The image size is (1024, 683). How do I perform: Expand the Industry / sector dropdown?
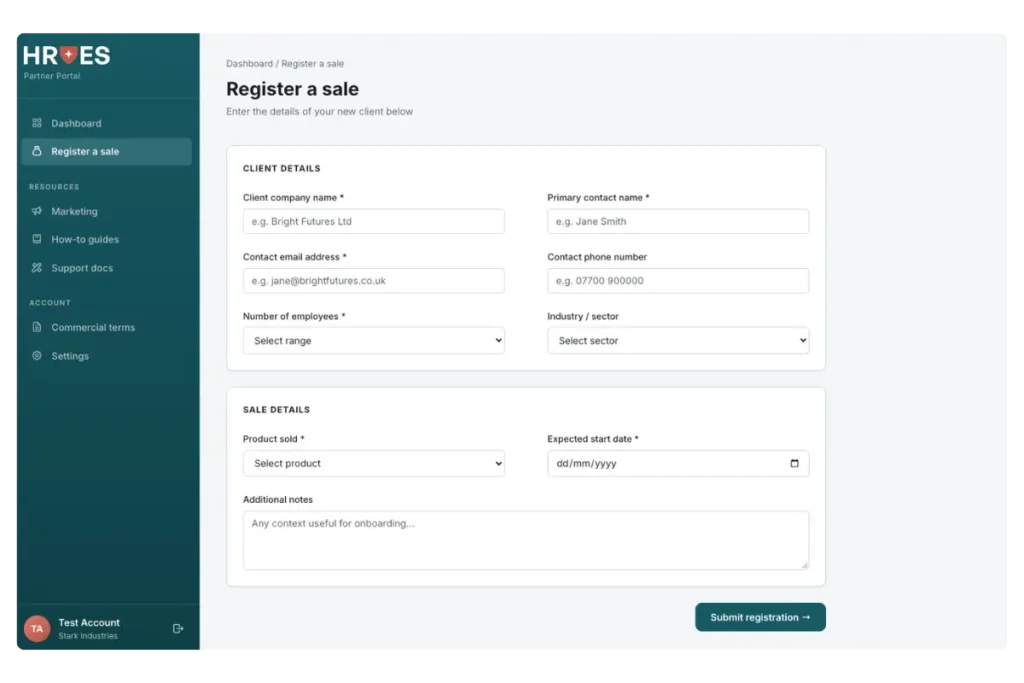point(678,340)
